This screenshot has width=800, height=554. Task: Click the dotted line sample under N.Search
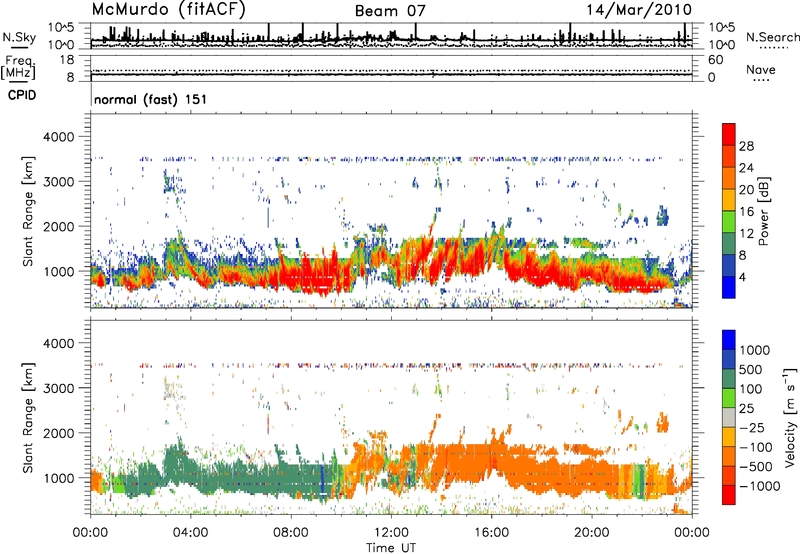pyautogui.click(x=773, y=48)
